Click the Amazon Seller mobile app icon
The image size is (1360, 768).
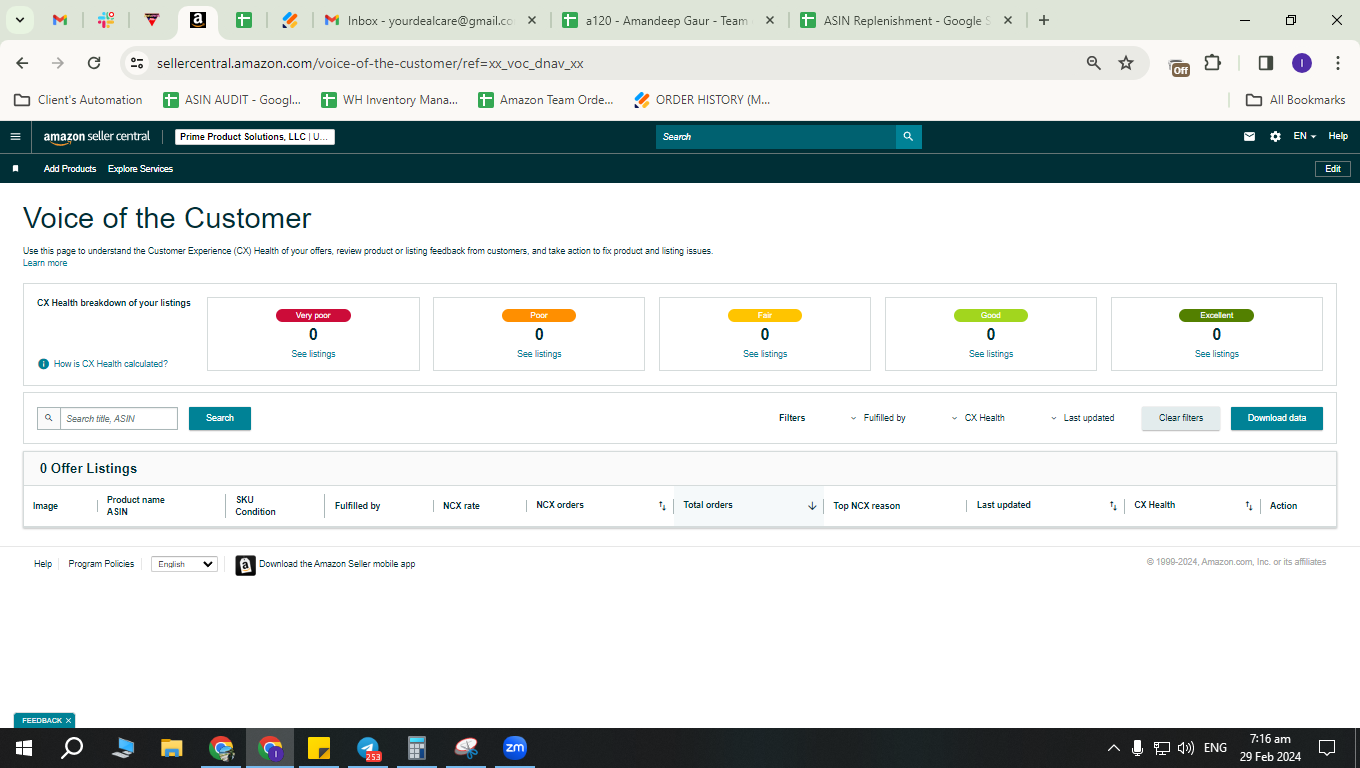245,565
